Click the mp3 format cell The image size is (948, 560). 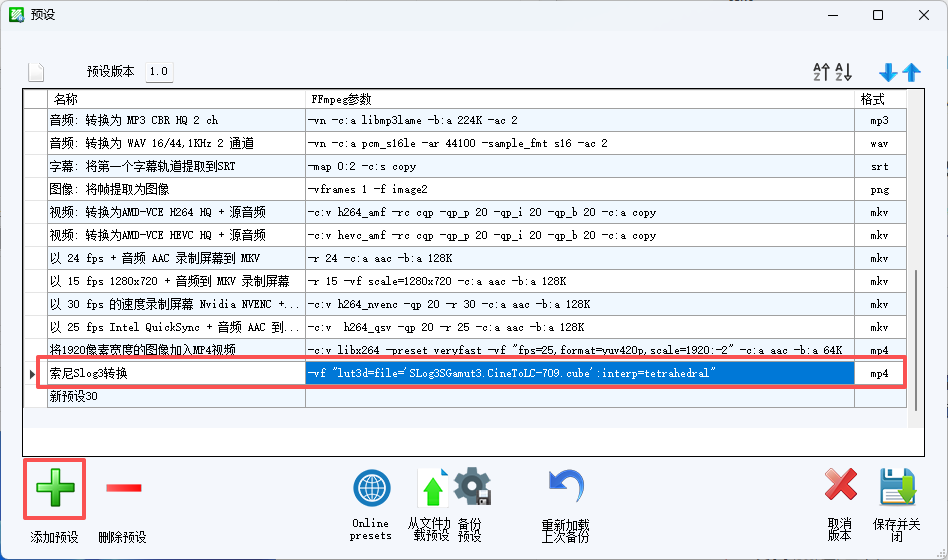[880, 120]
